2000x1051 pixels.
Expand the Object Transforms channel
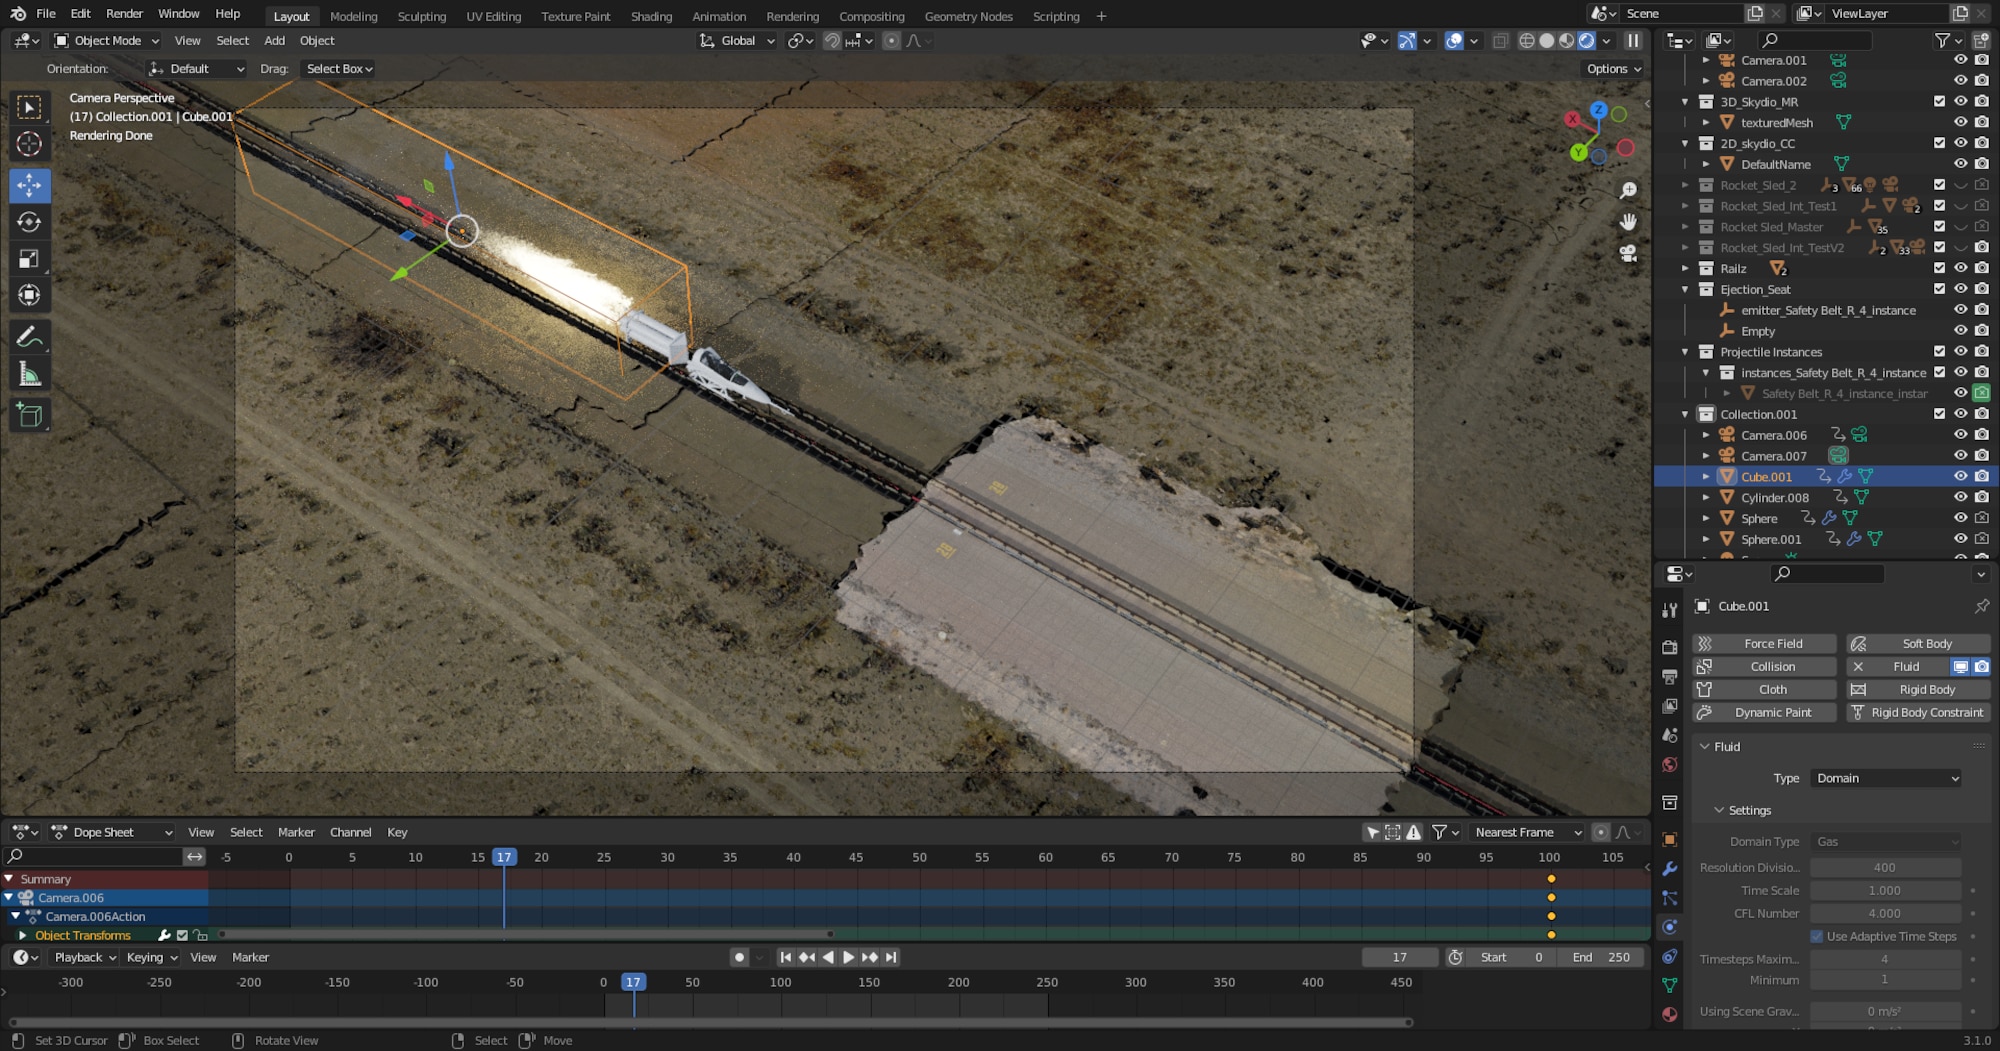[x=22, y=936]
